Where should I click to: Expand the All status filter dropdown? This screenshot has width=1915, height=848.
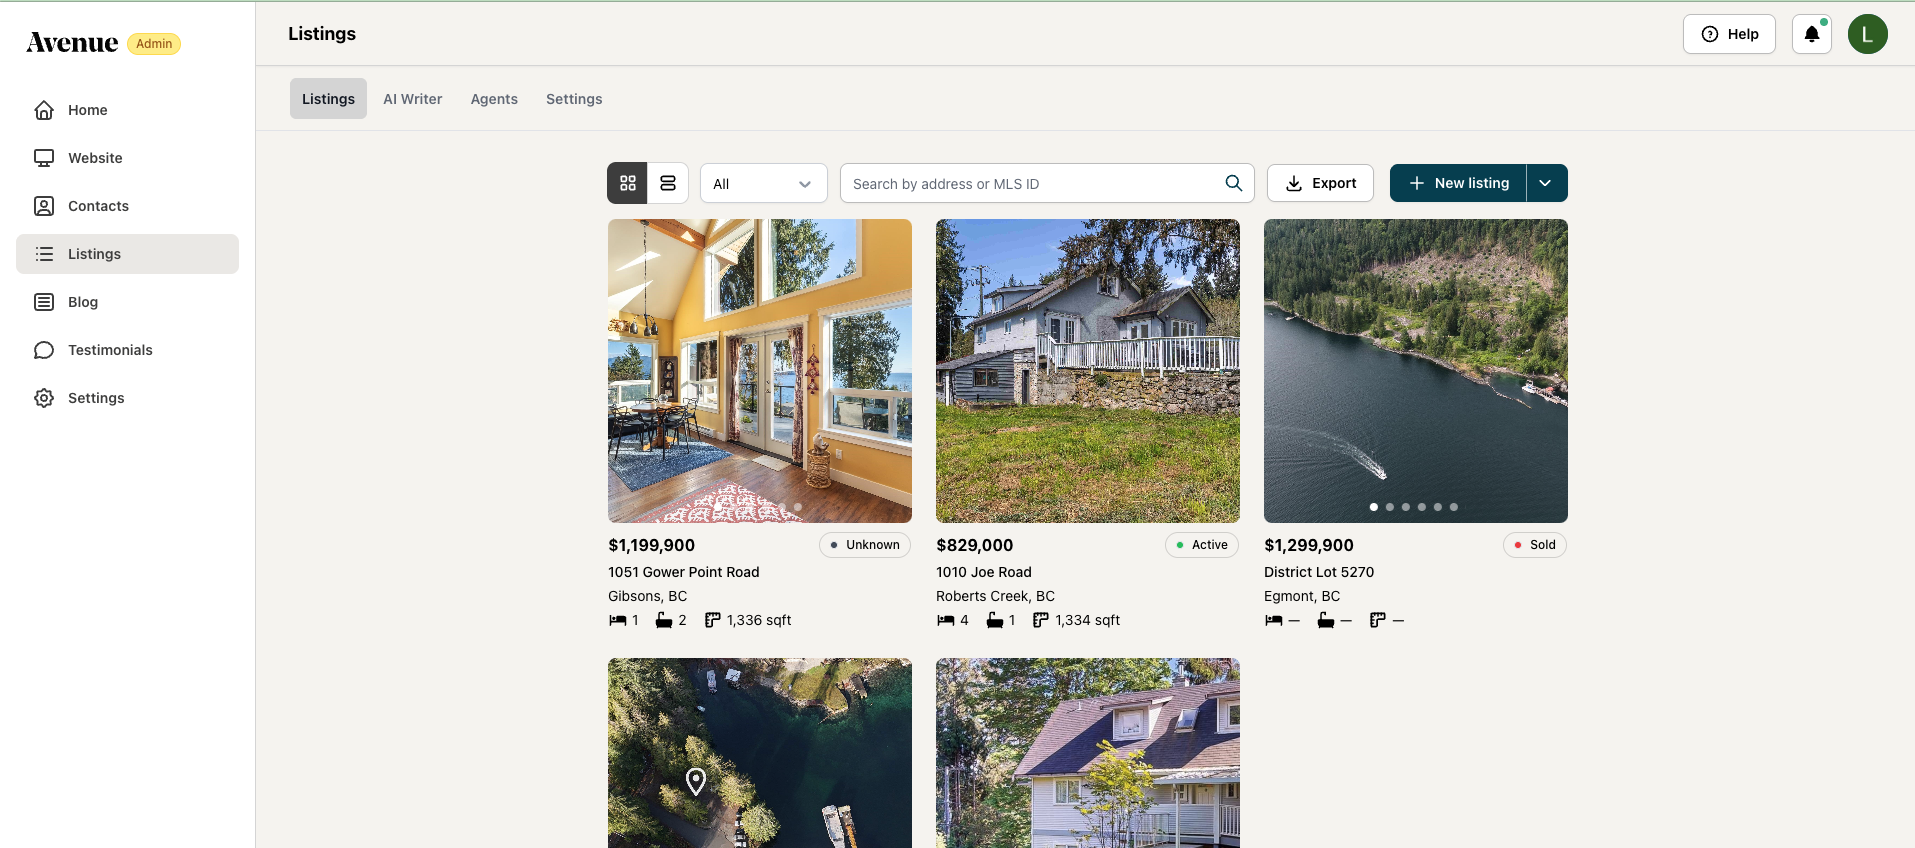(x=764, y=184)
